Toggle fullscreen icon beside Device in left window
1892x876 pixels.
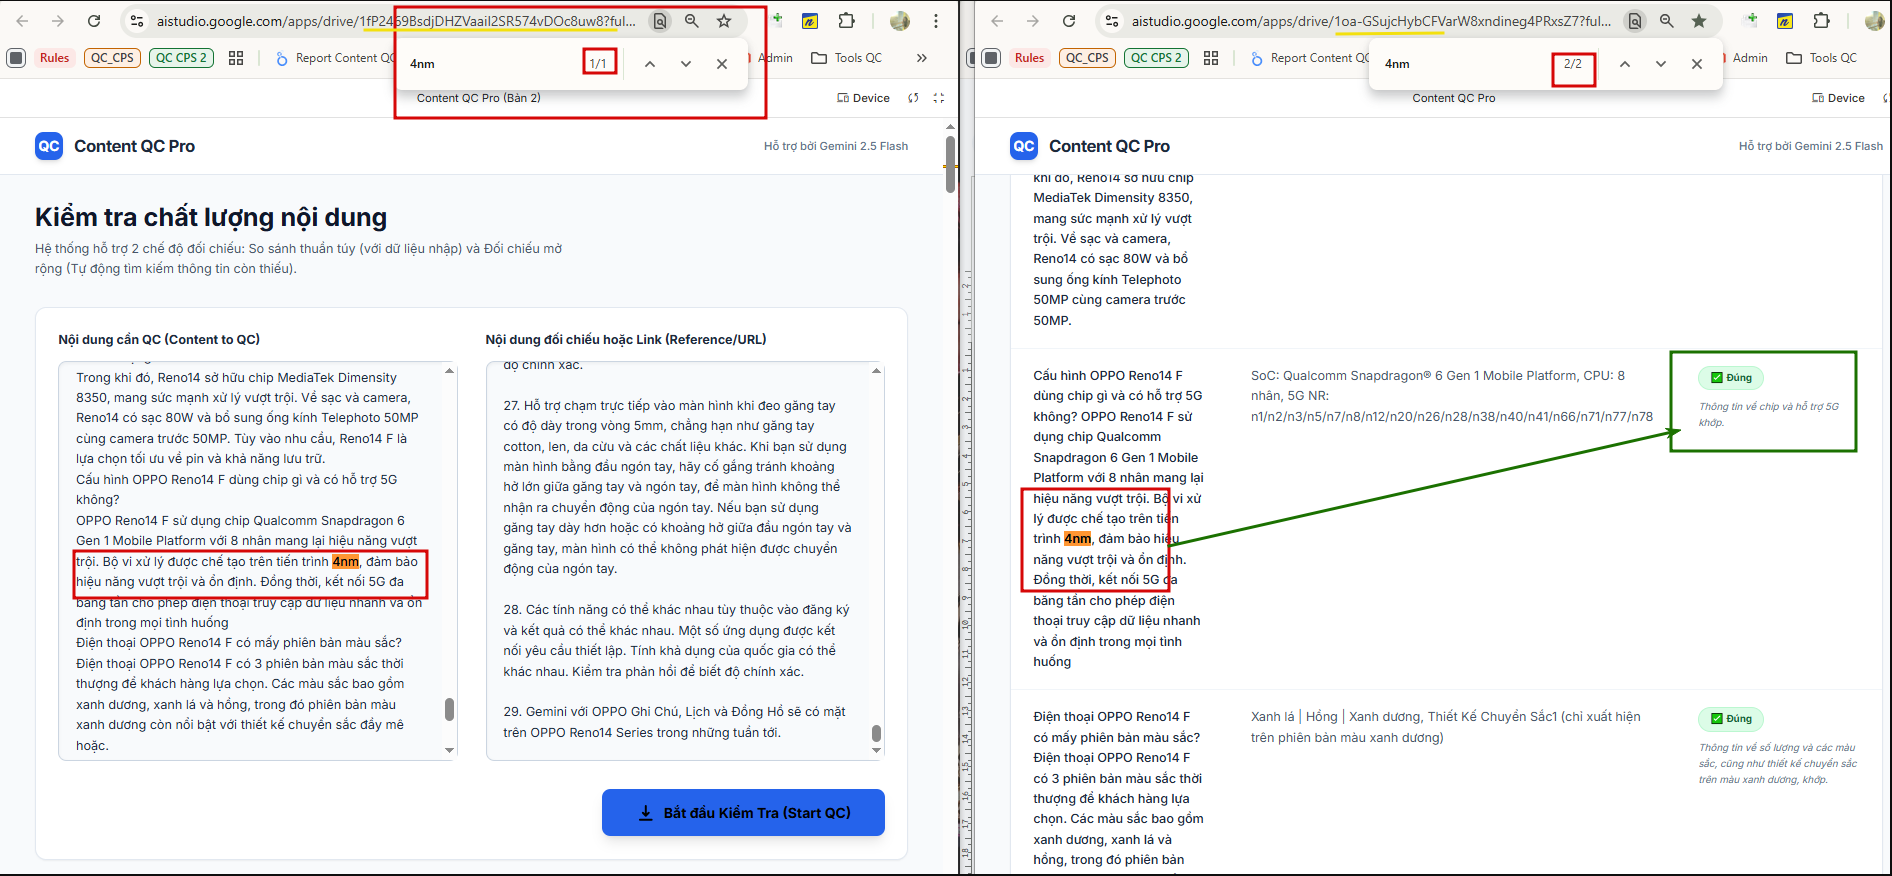(x=938, y=98)
